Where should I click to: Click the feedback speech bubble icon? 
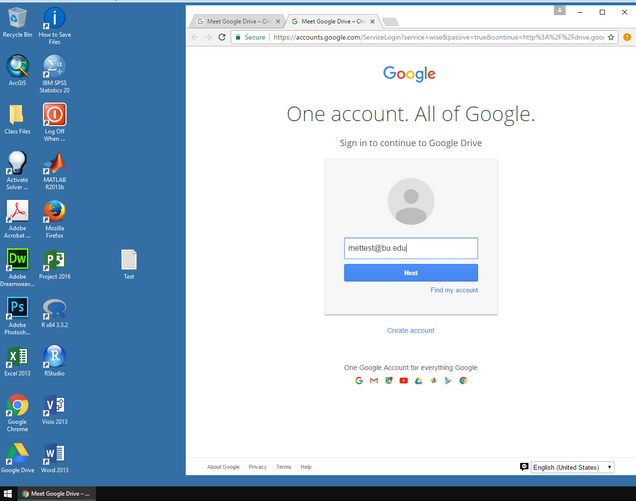[x=524, y=467]
